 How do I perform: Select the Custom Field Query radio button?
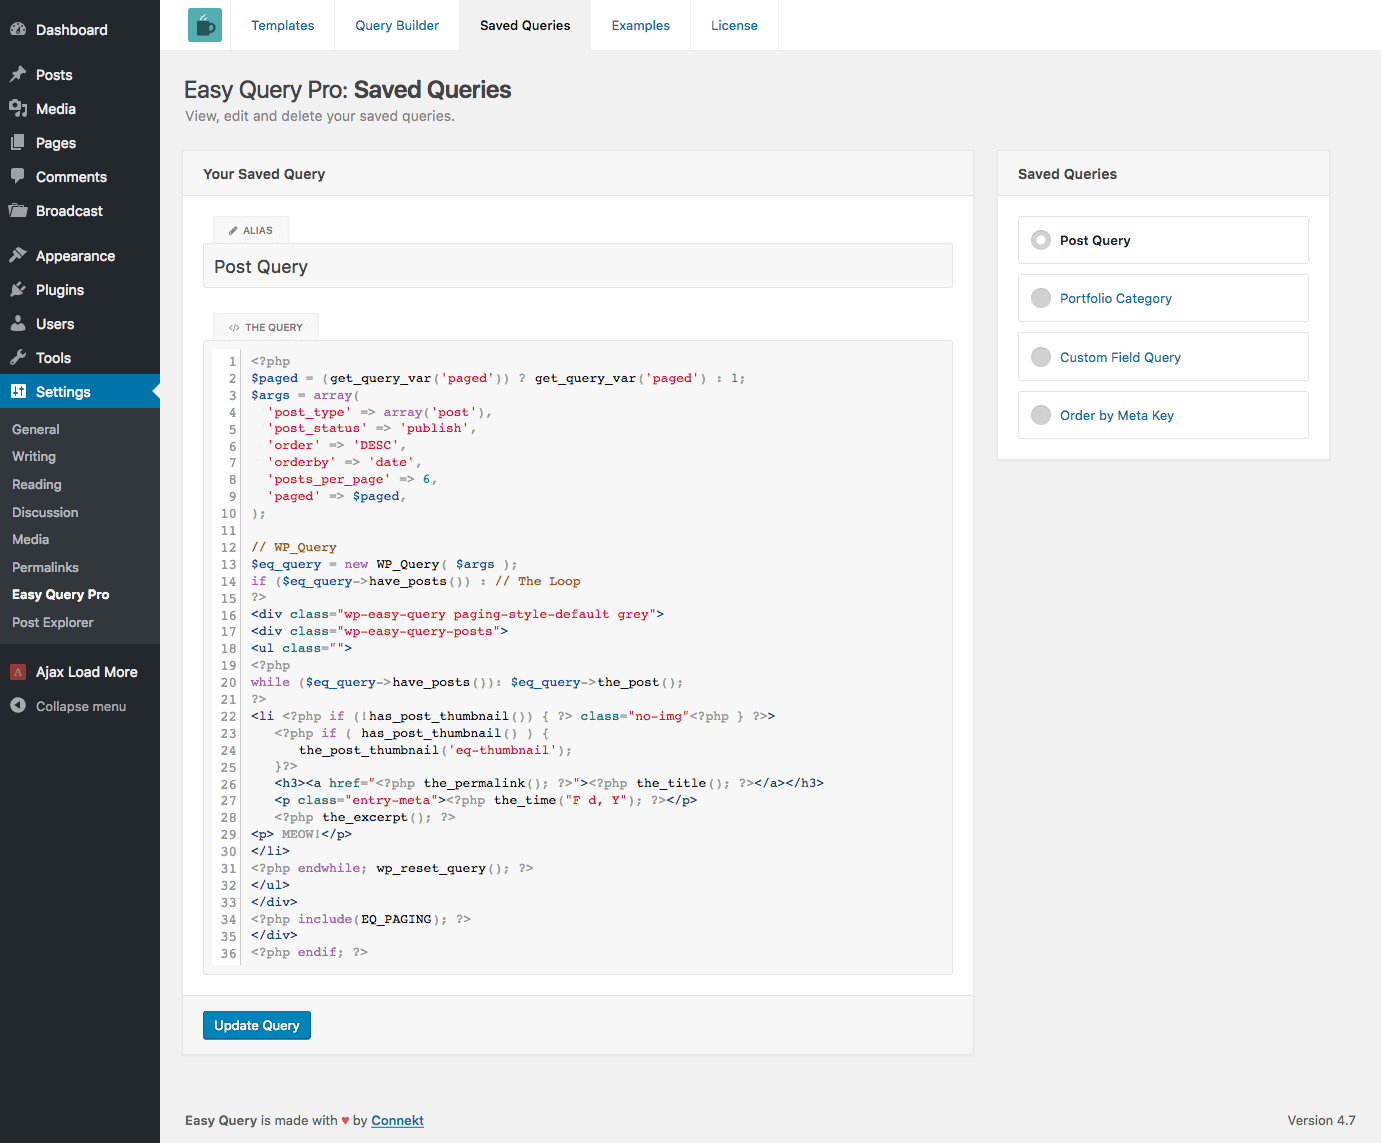tap(1041, 357)
